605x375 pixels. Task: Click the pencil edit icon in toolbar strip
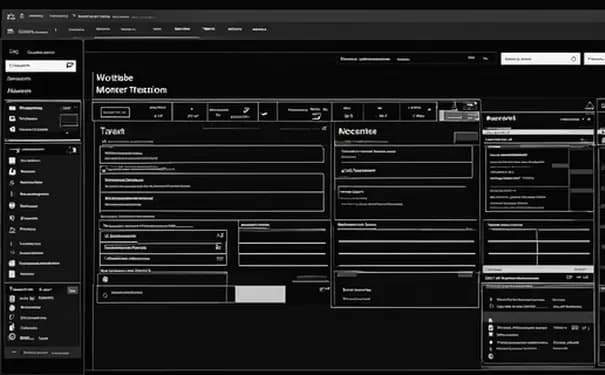[x=246, y=111]
